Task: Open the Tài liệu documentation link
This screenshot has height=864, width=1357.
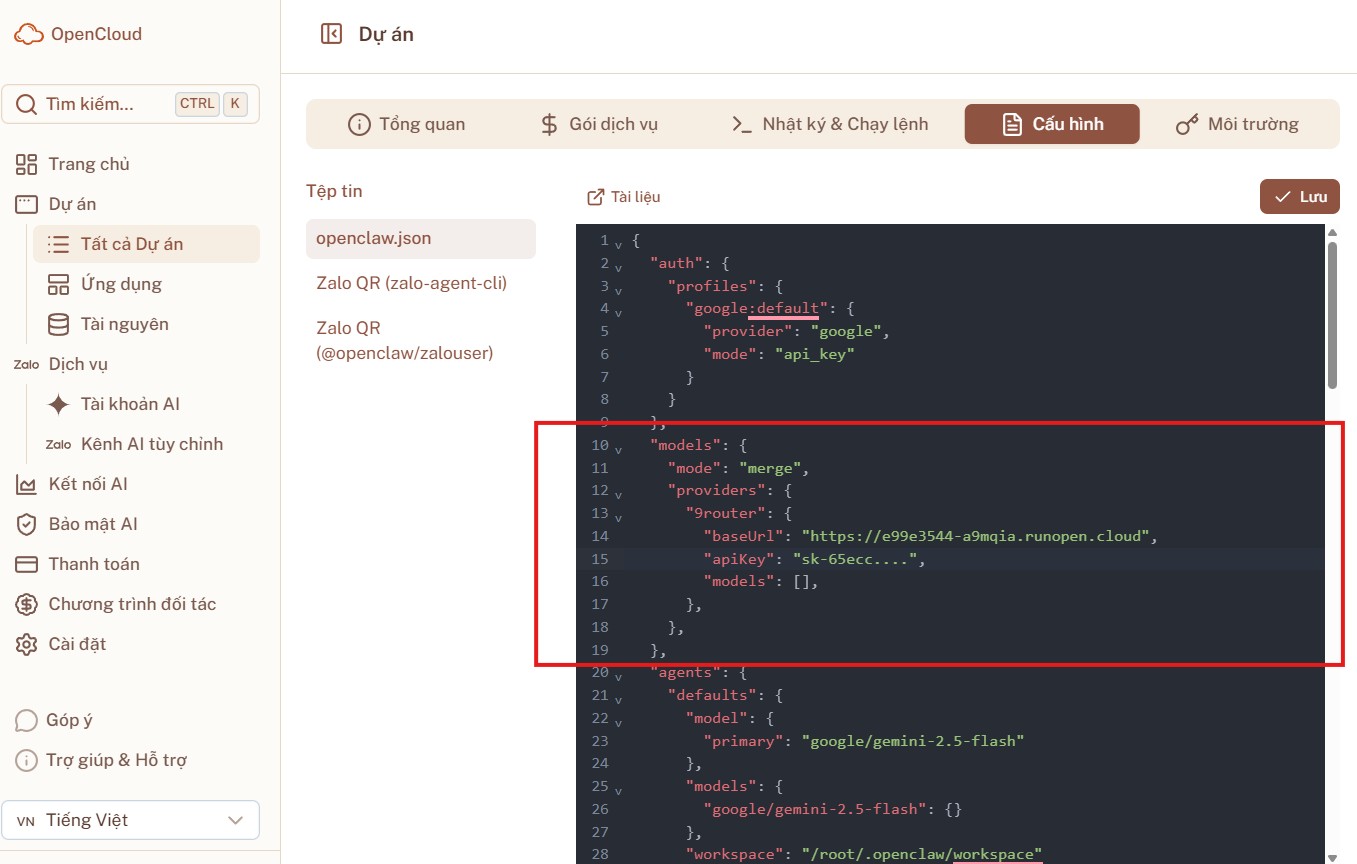Action: coord(623,197)
